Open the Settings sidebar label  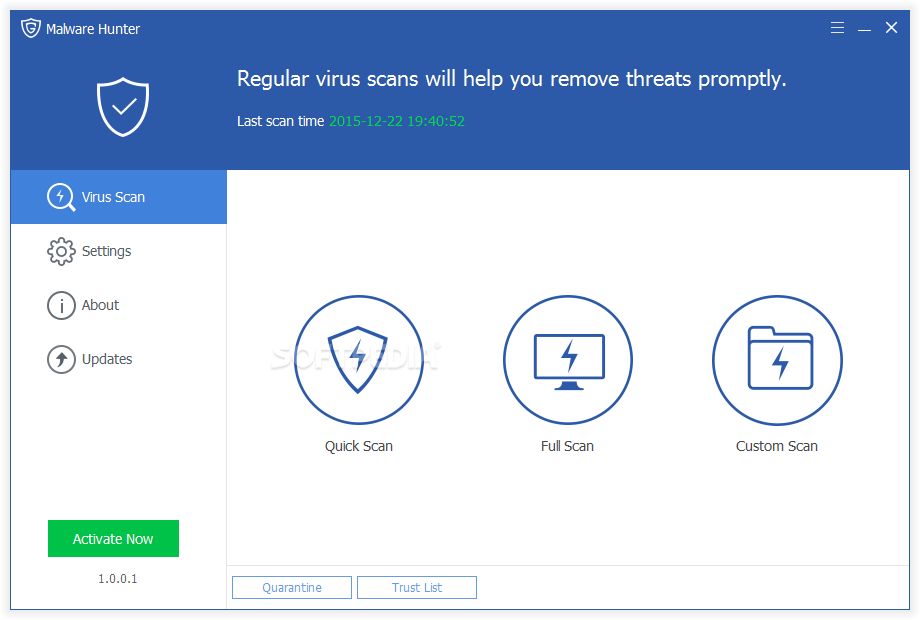point(106,251)
